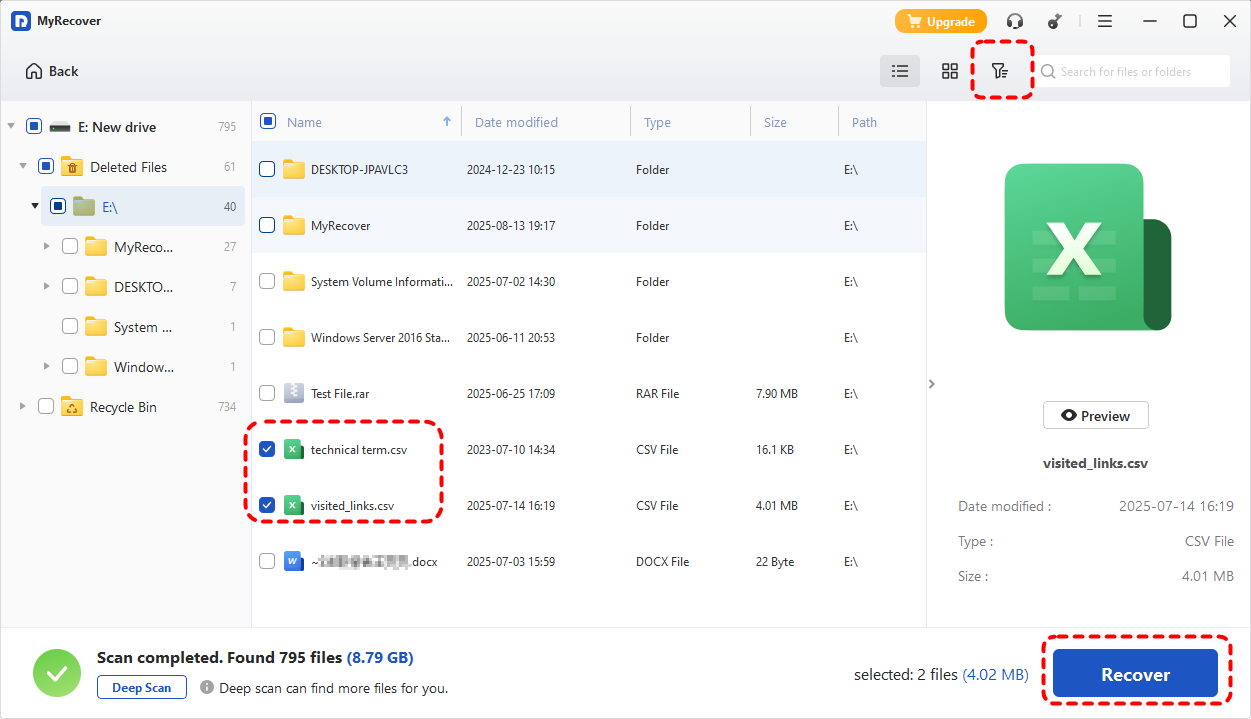
Task: Focus the Search for files or folders field
Action: pos(1132,71)
